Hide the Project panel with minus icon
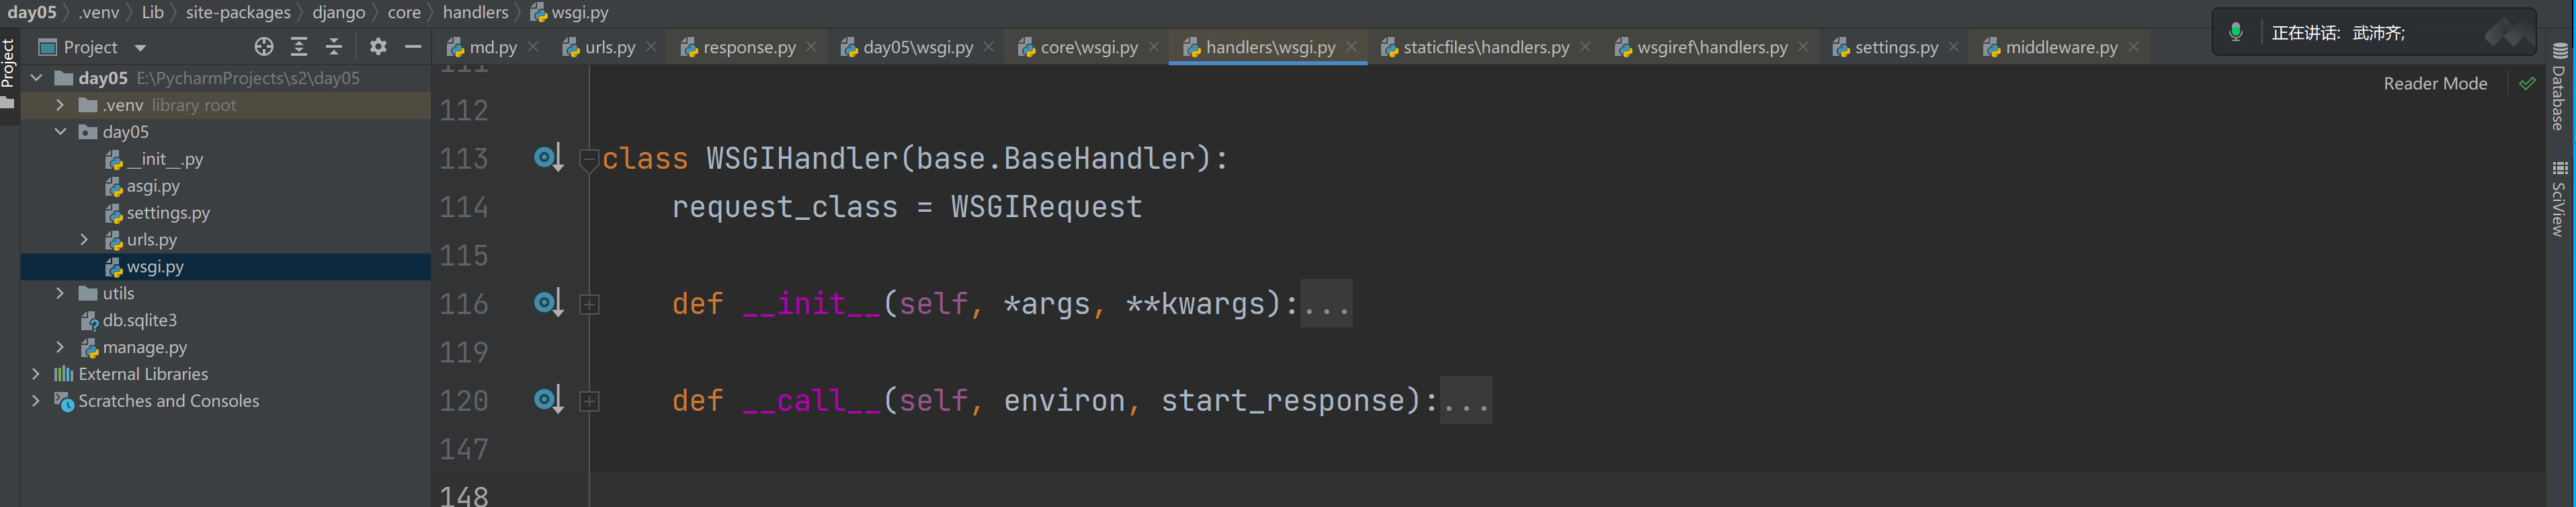2576x507 pixels. point(413,47)
